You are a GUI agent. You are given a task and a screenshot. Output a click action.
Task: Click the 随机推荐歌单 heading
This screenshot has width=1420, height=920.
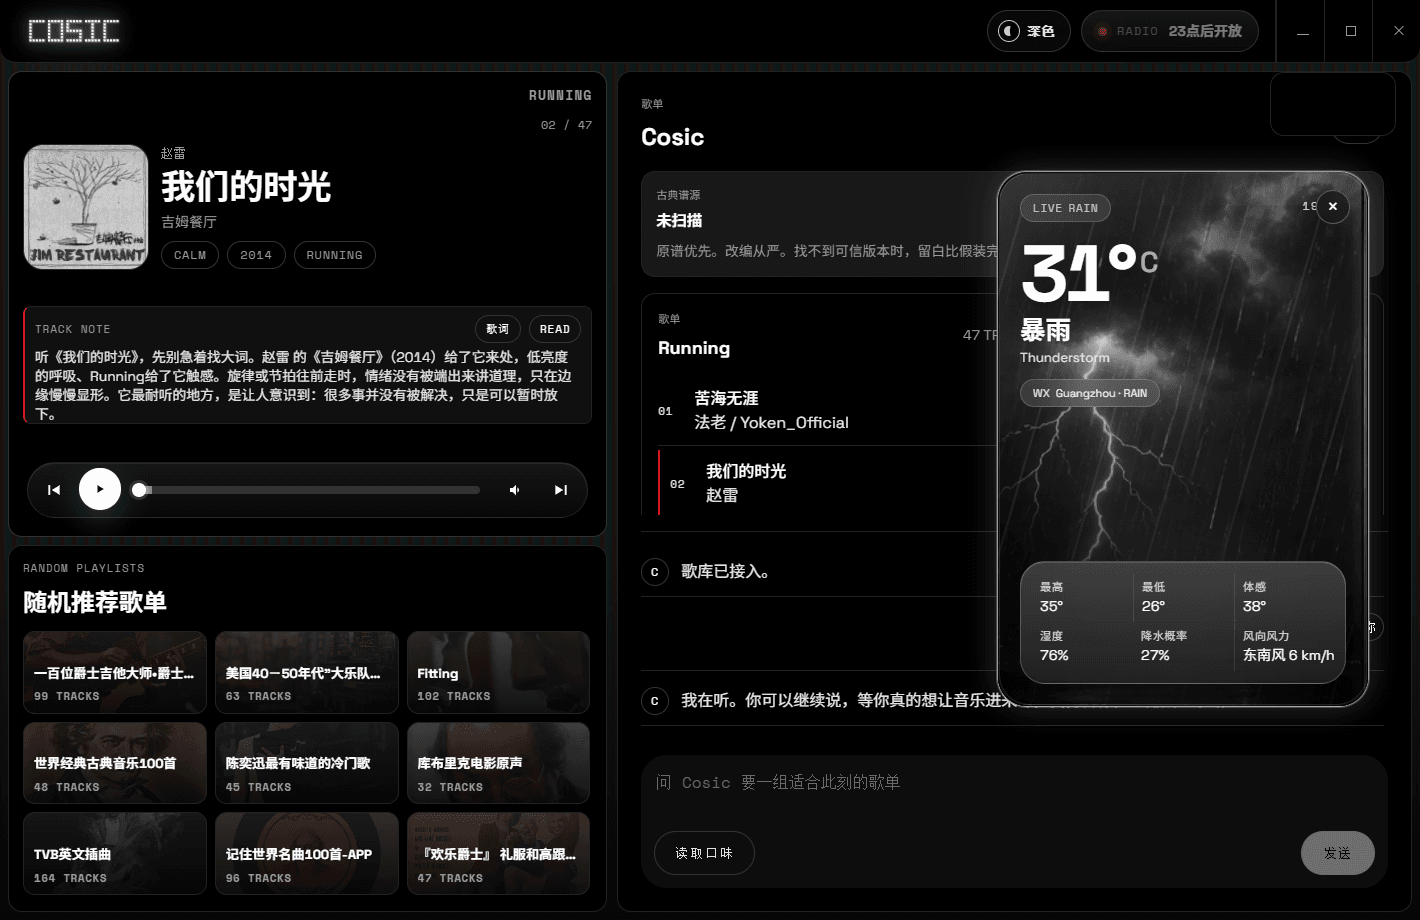[95, 602]
